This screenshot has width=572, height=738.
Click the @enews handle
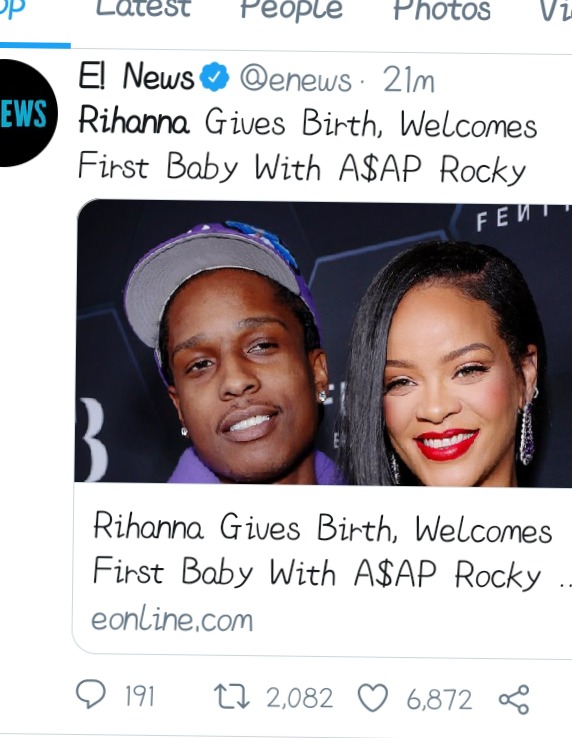click(x=296, y=80)
